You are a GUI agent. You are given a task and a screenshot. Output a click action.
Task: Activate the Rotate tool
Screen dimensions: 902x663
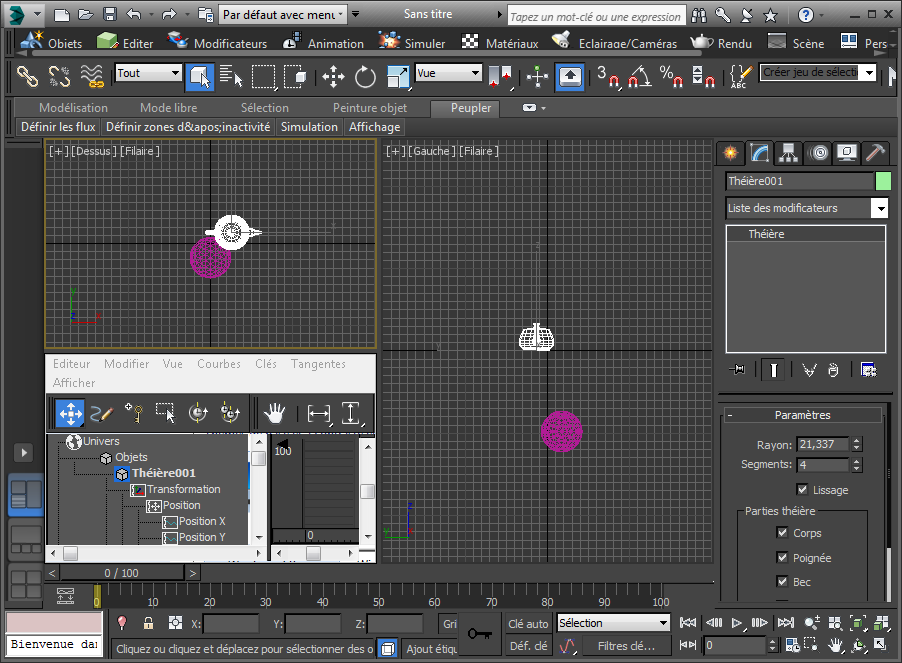(x=365, y=76)
